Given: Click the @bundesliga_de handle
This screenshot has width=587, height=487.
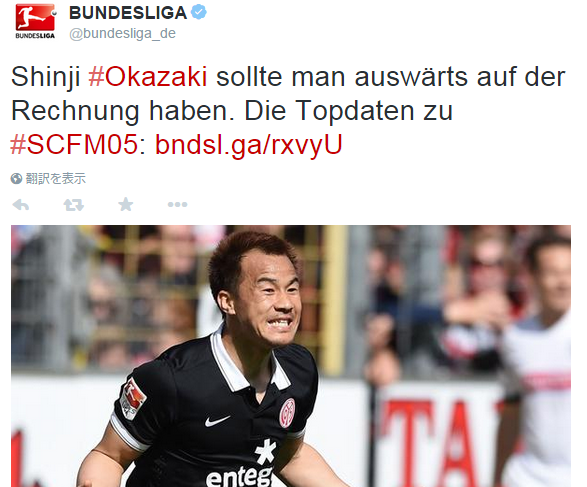Looking at the screenshot, I should pyautogui.click(x=122, y=33).
